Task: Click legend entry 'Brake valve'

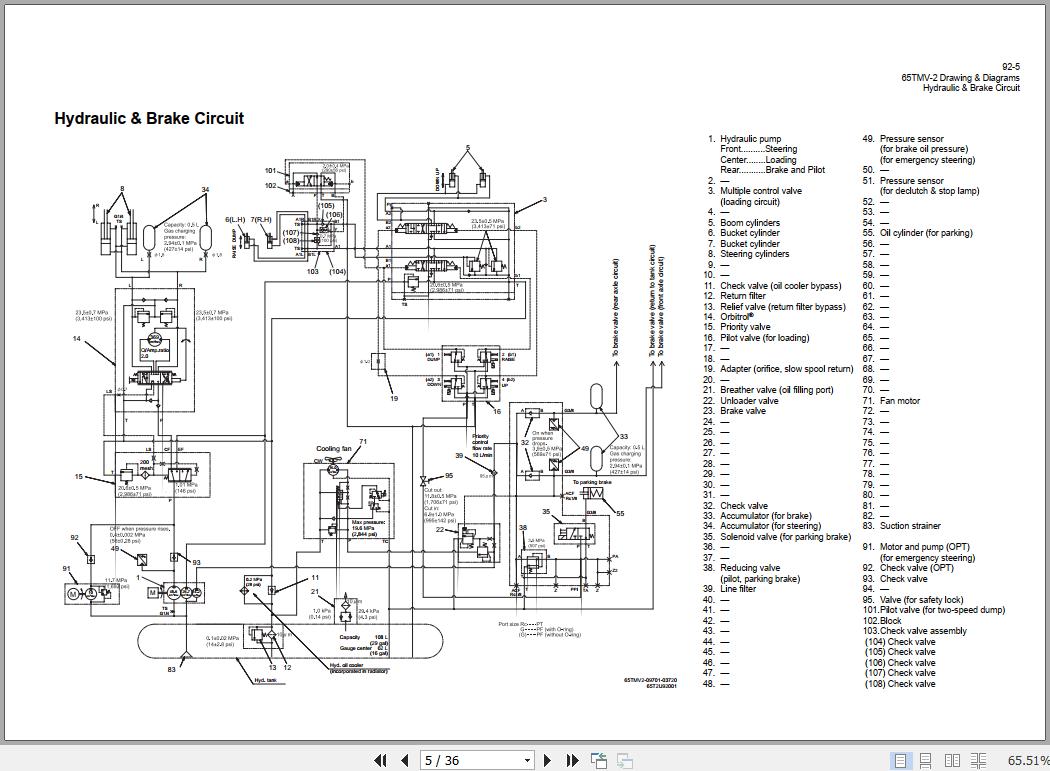Action: tap(743, 411)
